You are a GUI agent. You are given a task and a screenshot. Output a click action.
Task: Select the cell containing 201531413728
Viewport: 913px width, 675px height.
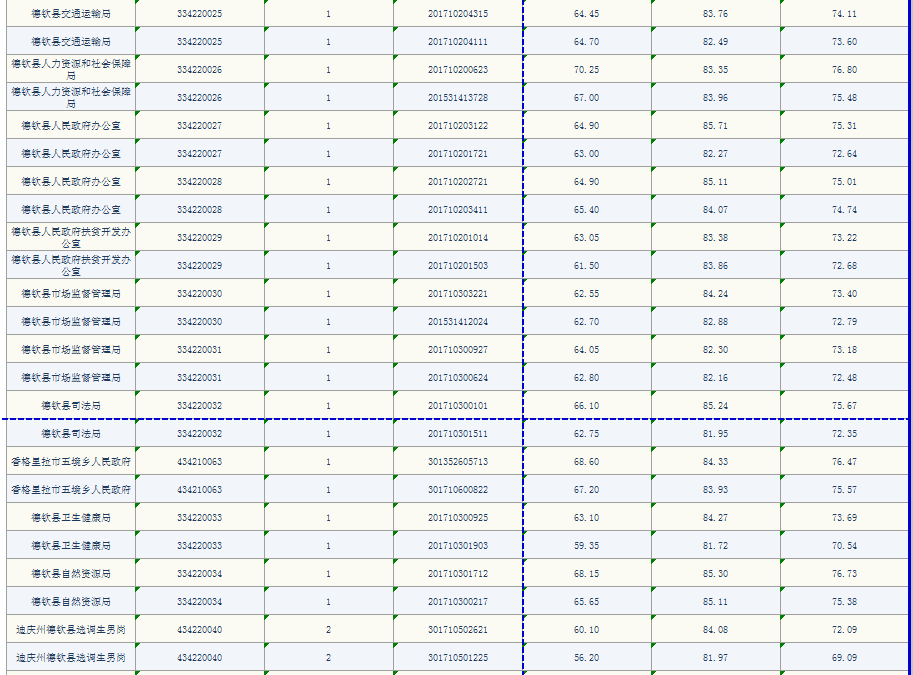(x=457, y=98)
